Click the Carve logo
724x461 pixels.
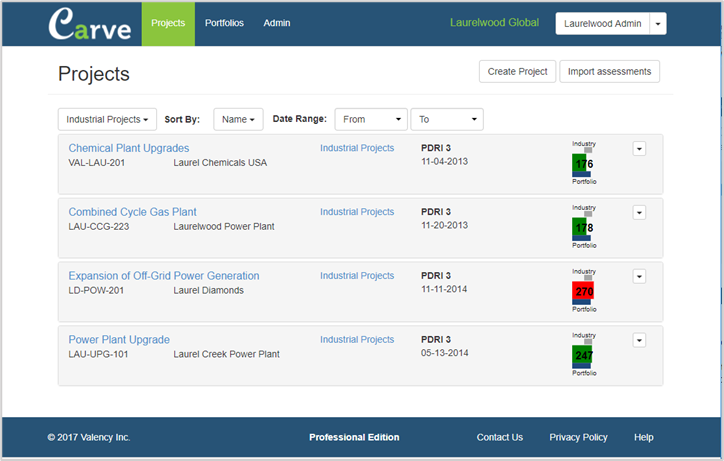coord(90,24)
